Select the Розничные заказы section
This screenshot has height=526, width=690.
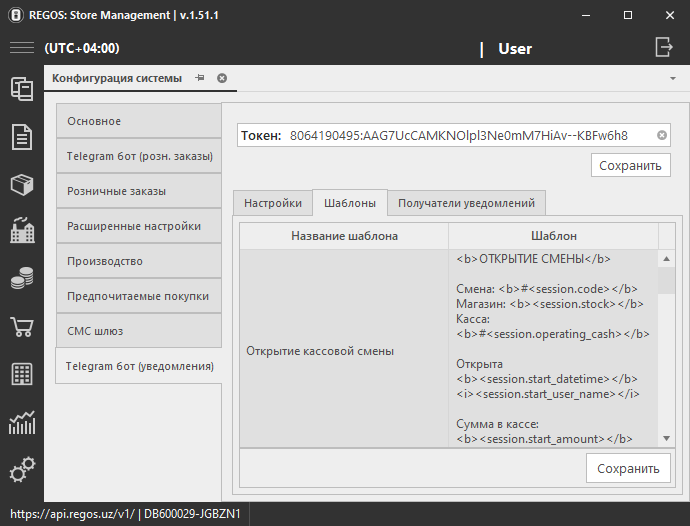point(138,191)
